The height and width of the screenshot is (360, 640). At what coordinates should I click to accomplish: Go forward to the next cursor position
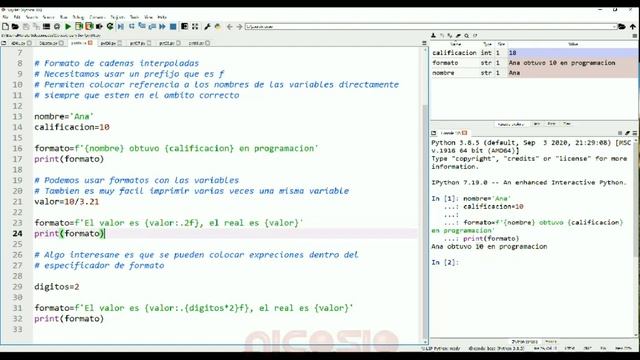click(240, 27)
